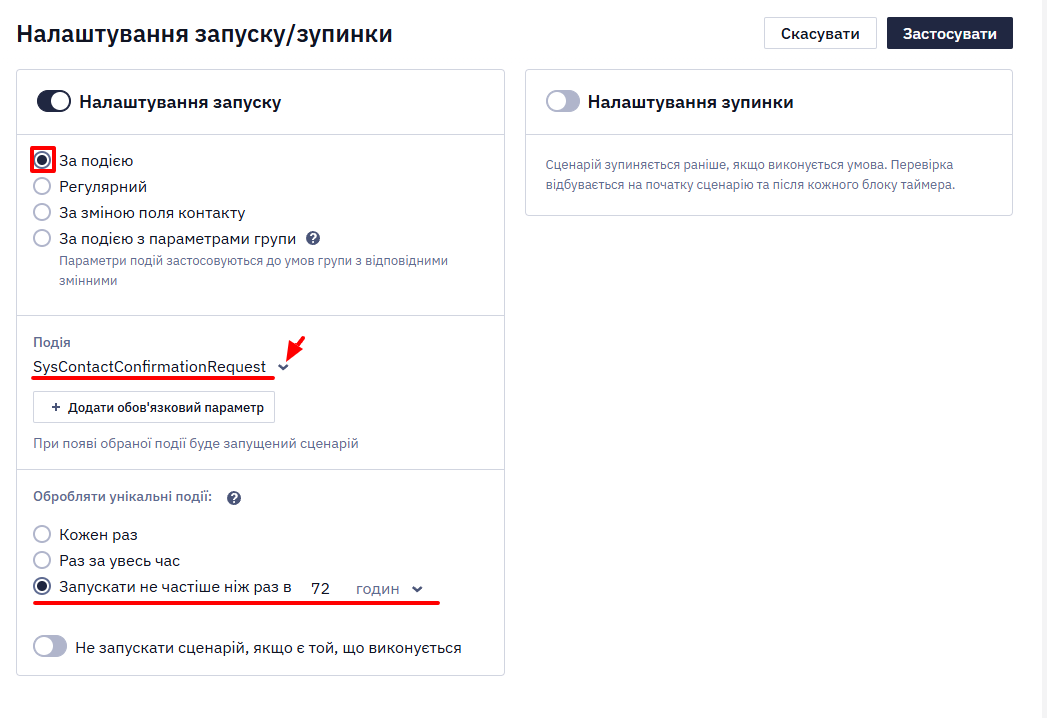1047x718 pixels.
Task: Select Запускати не частіше ніж раз в
Action: (42, 586)
